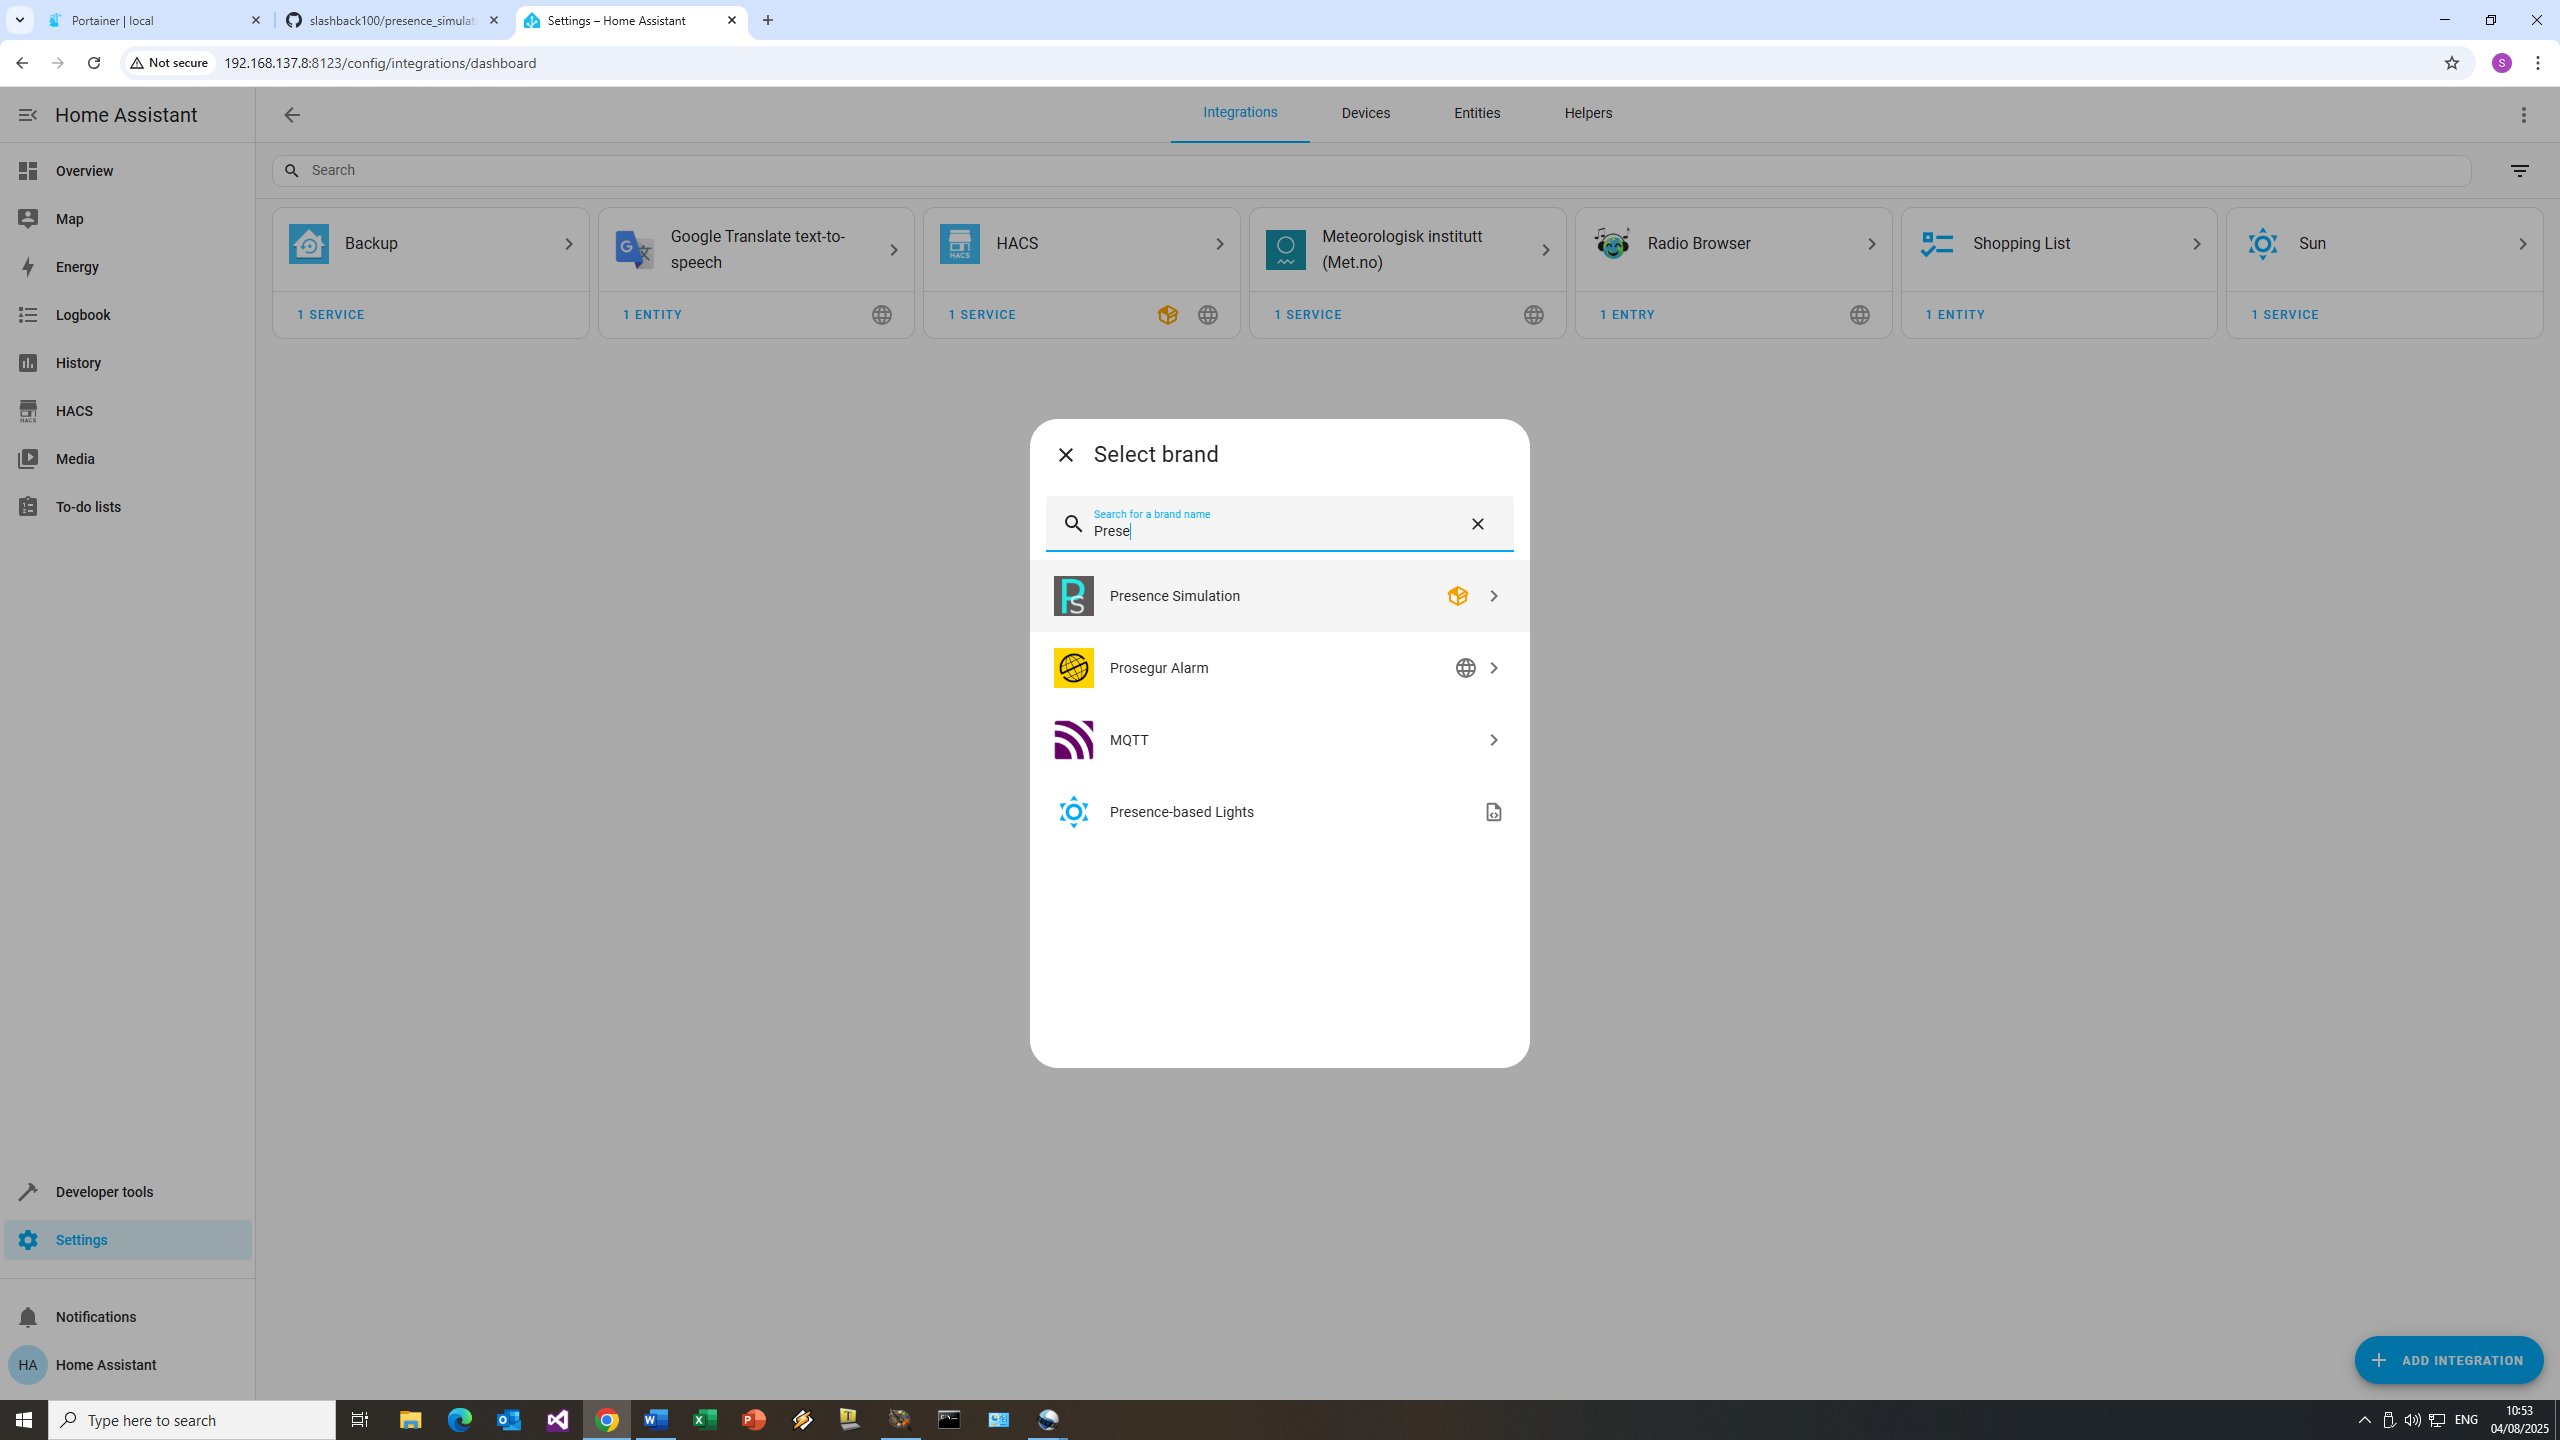Go back with the settings back arrow
The width and height of the screenshot is (2560, 1440).
292,115
